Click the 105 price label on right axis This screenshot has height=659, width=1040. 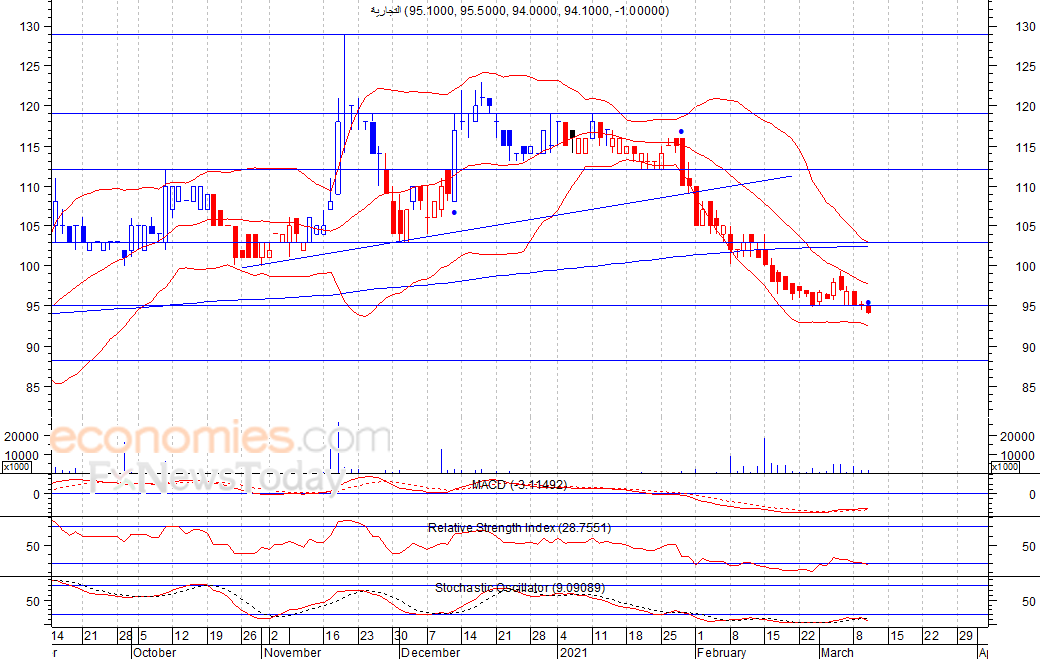[x=1025, y=227]
